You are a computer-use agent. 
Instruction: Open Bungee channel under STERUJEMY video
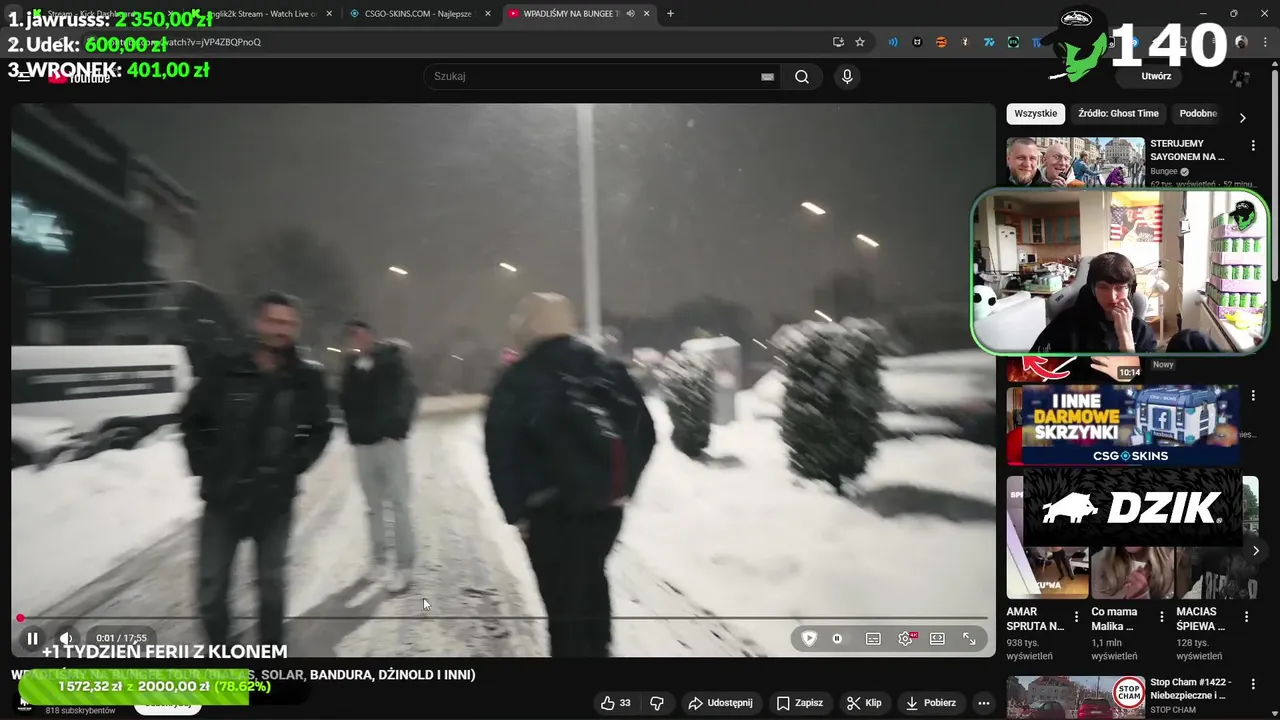point(1163,171)
